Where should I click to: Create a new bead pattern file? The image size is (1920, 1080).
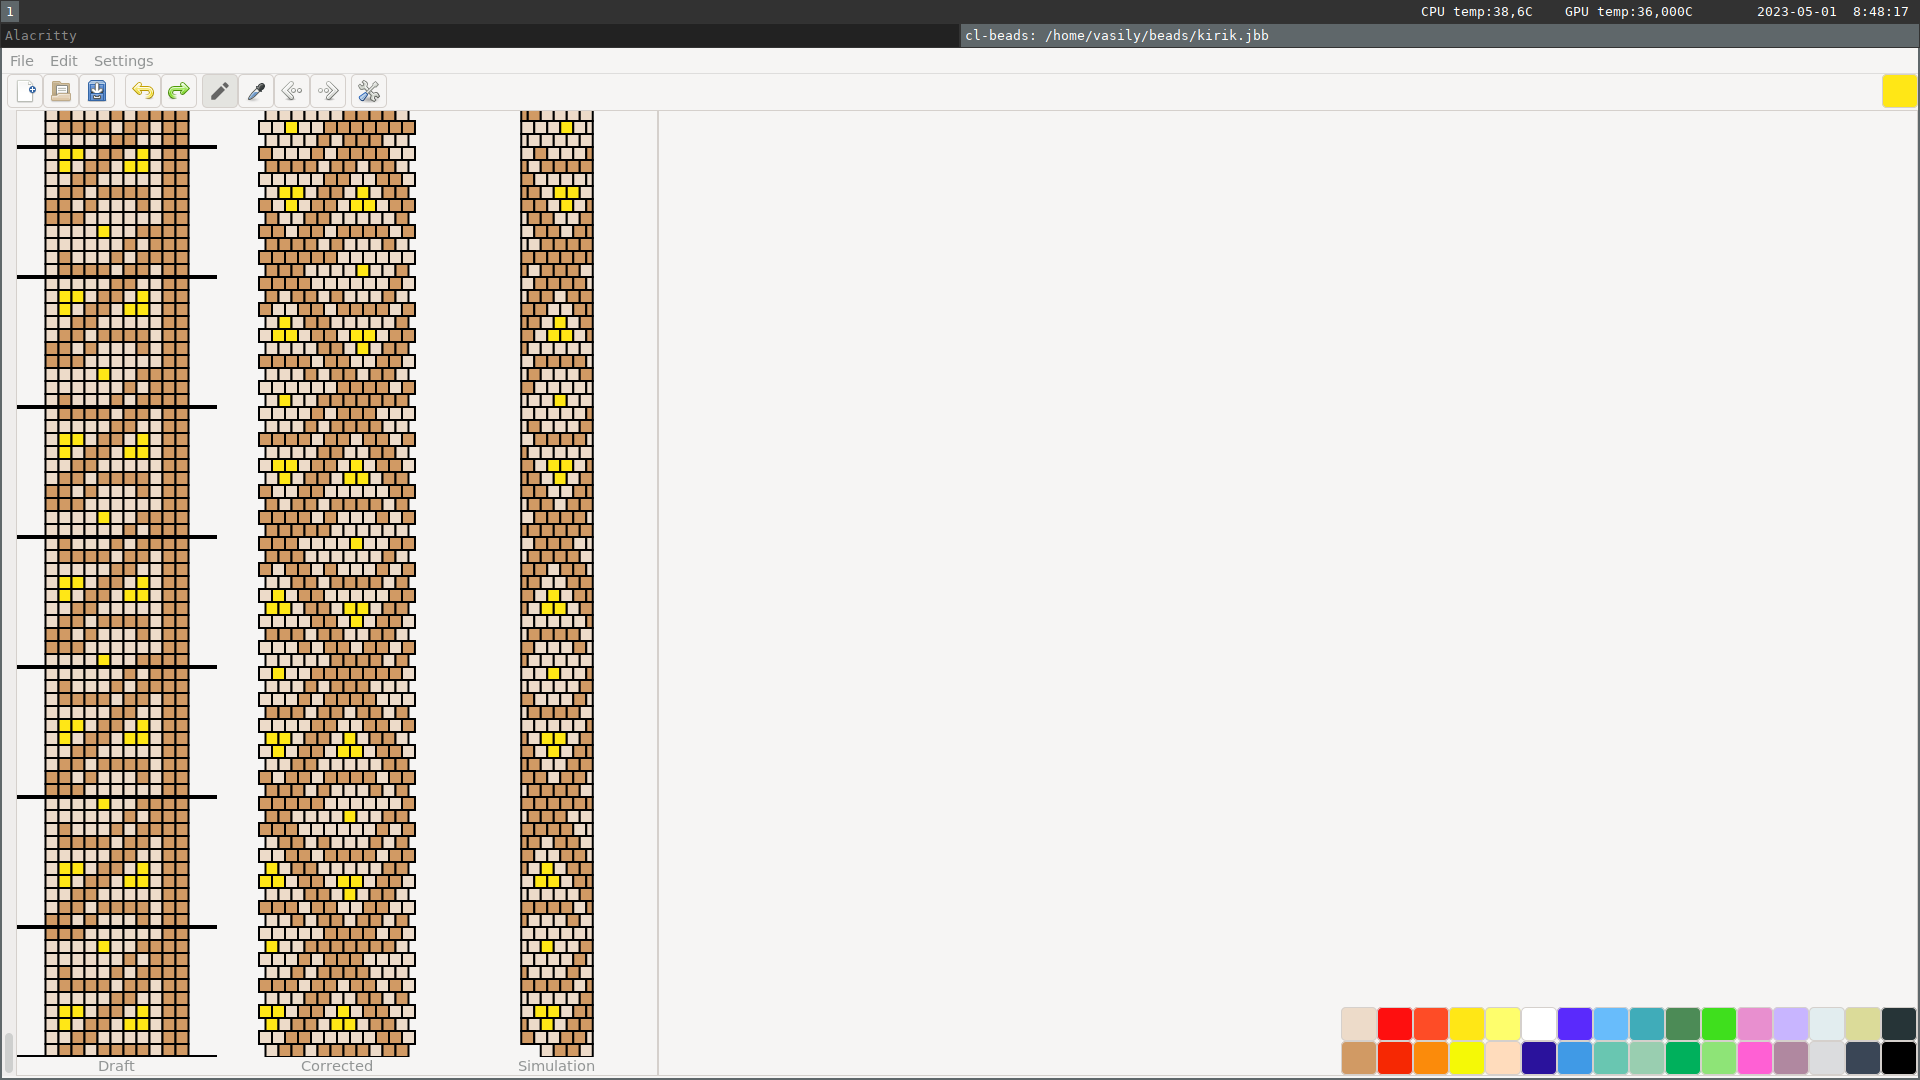pyautogui.click(x=26, y=91)
